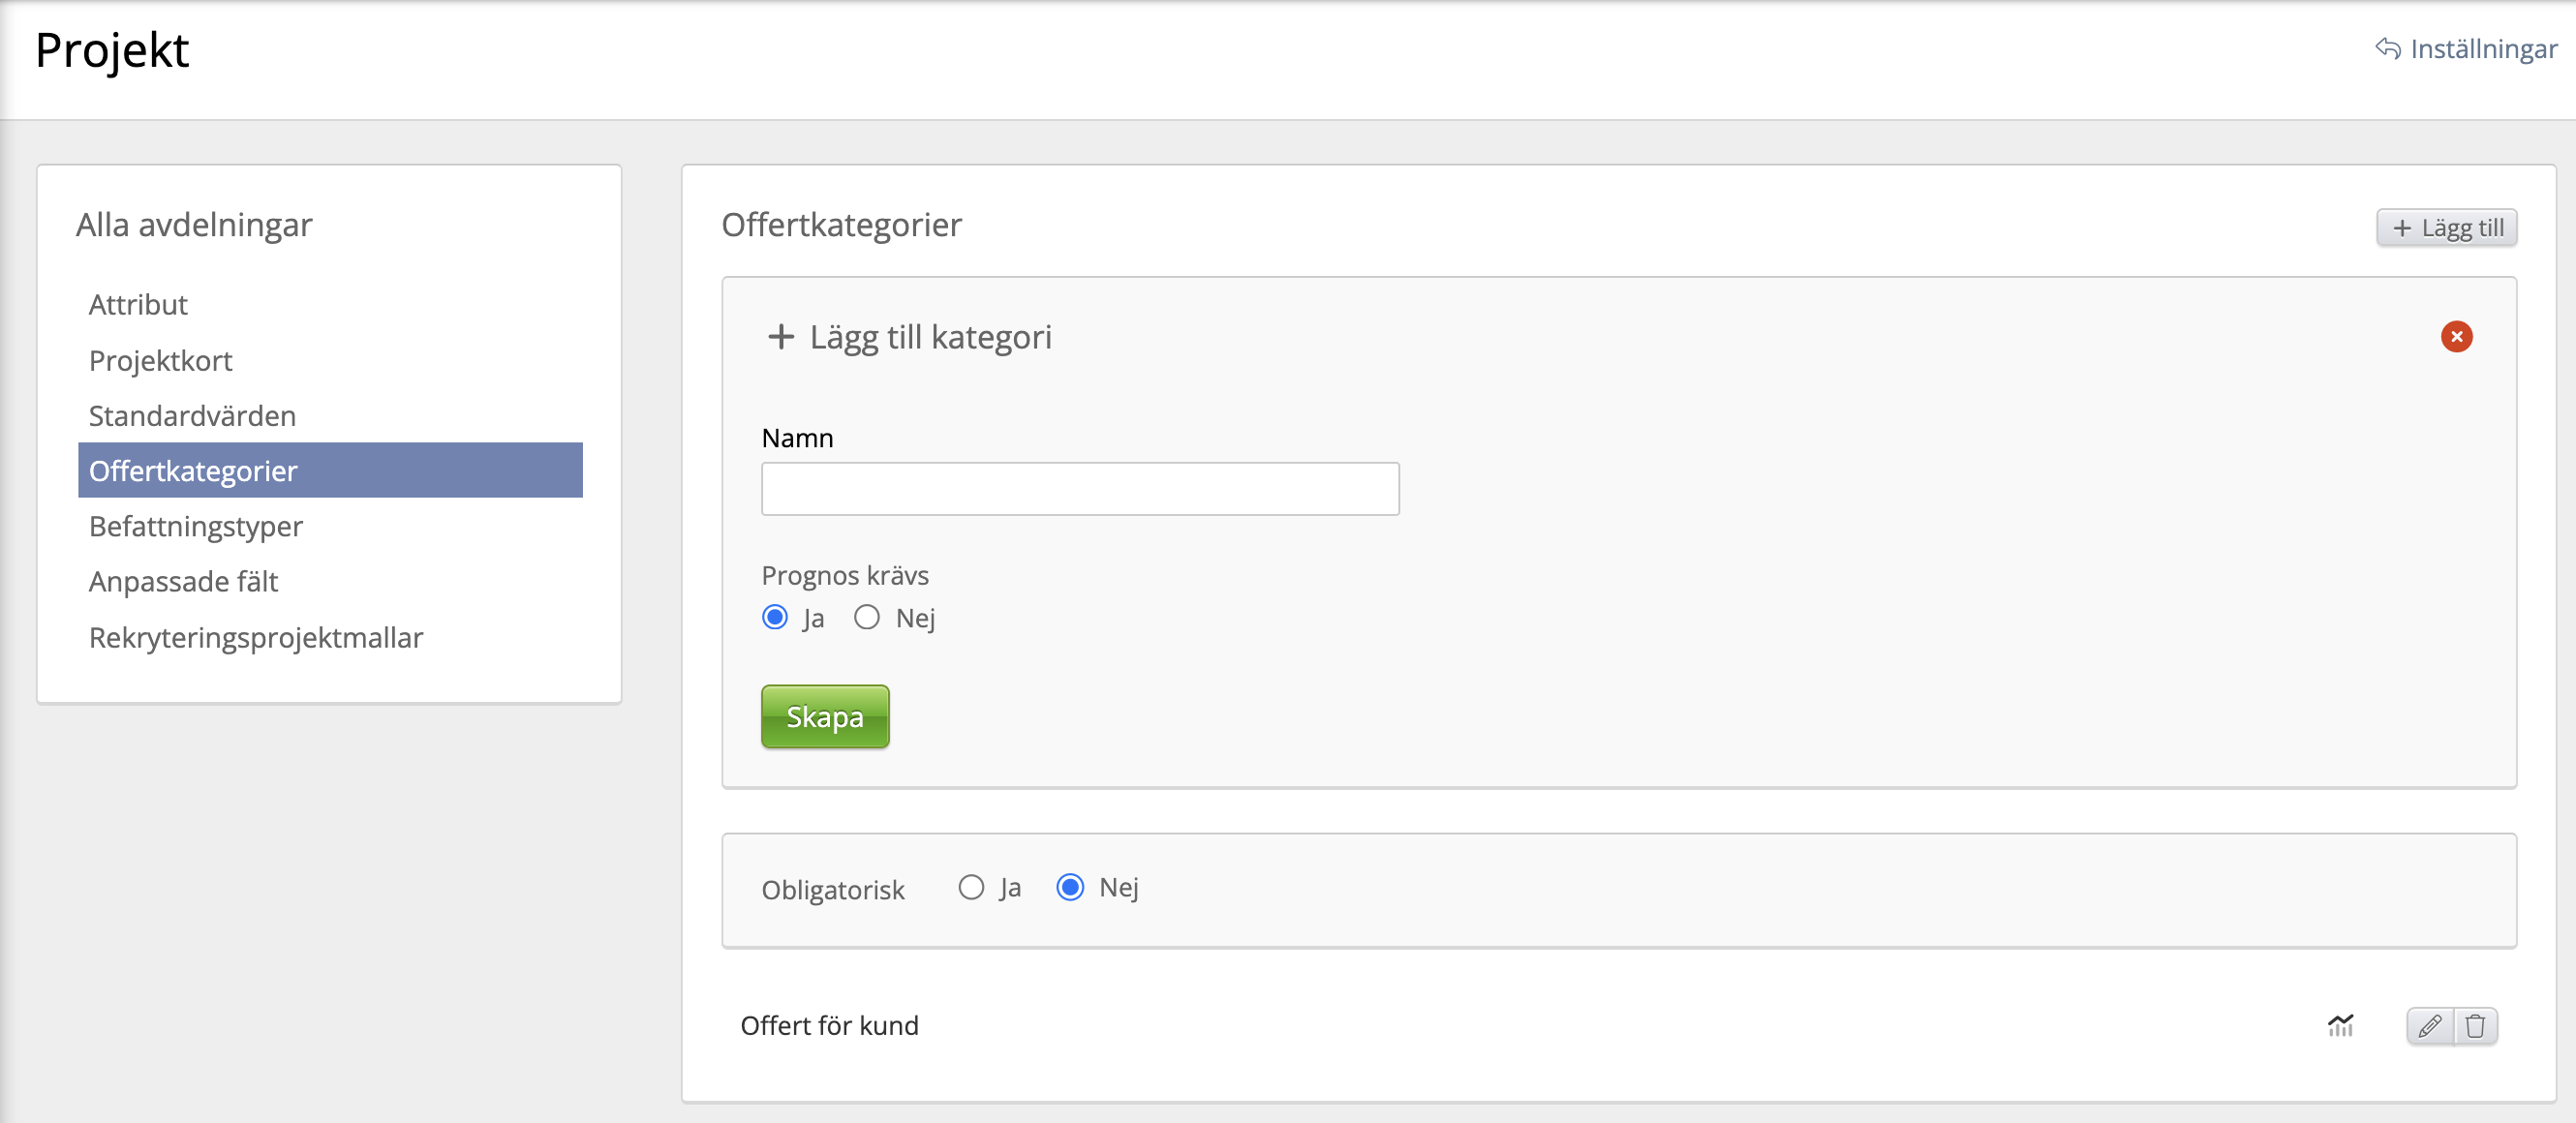Select Ja for Prognos krävs
Image resolution: width=2576 pixels, height=1123 pixels.
[x=775, y=617]
